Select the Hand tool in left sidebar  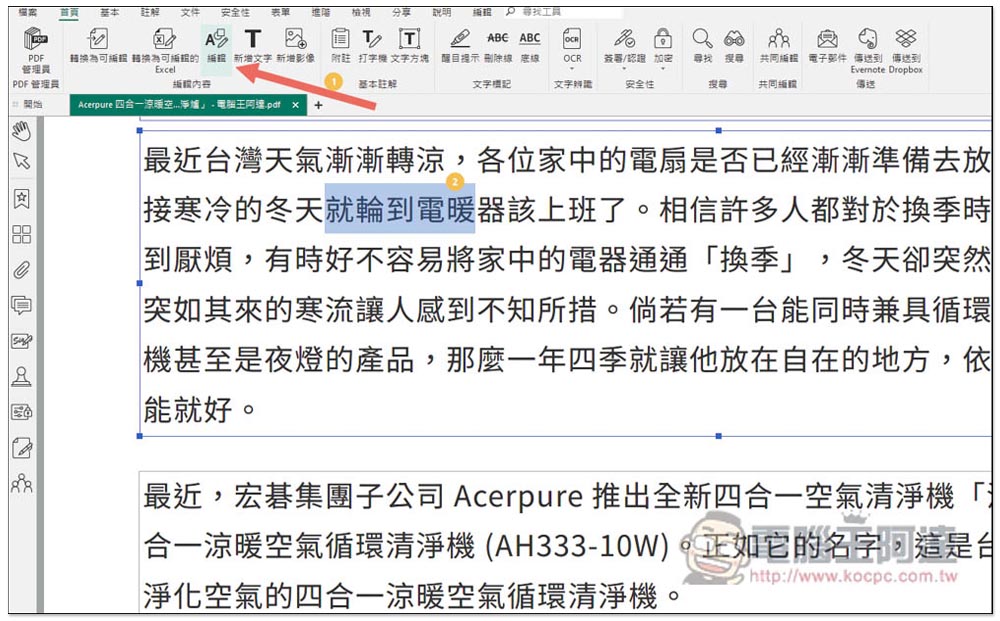[22, 131]
